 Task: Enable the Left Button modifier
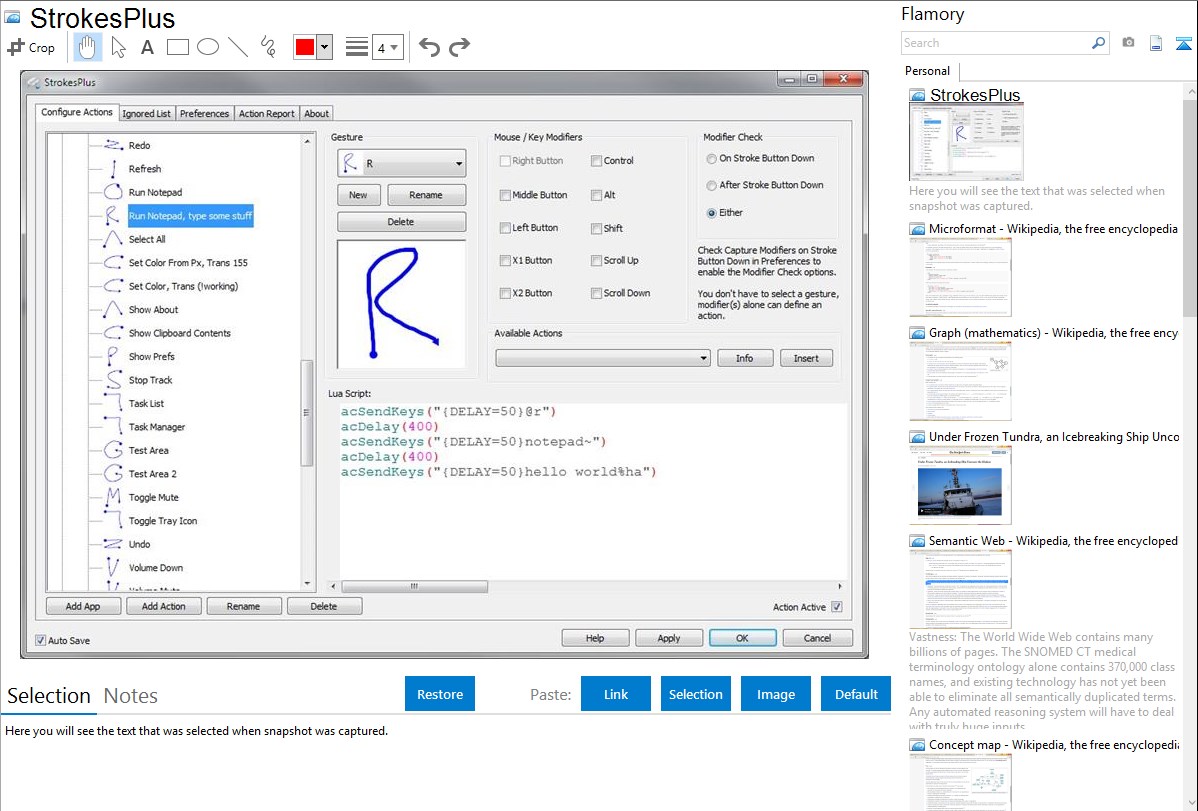tap(505, 228)
